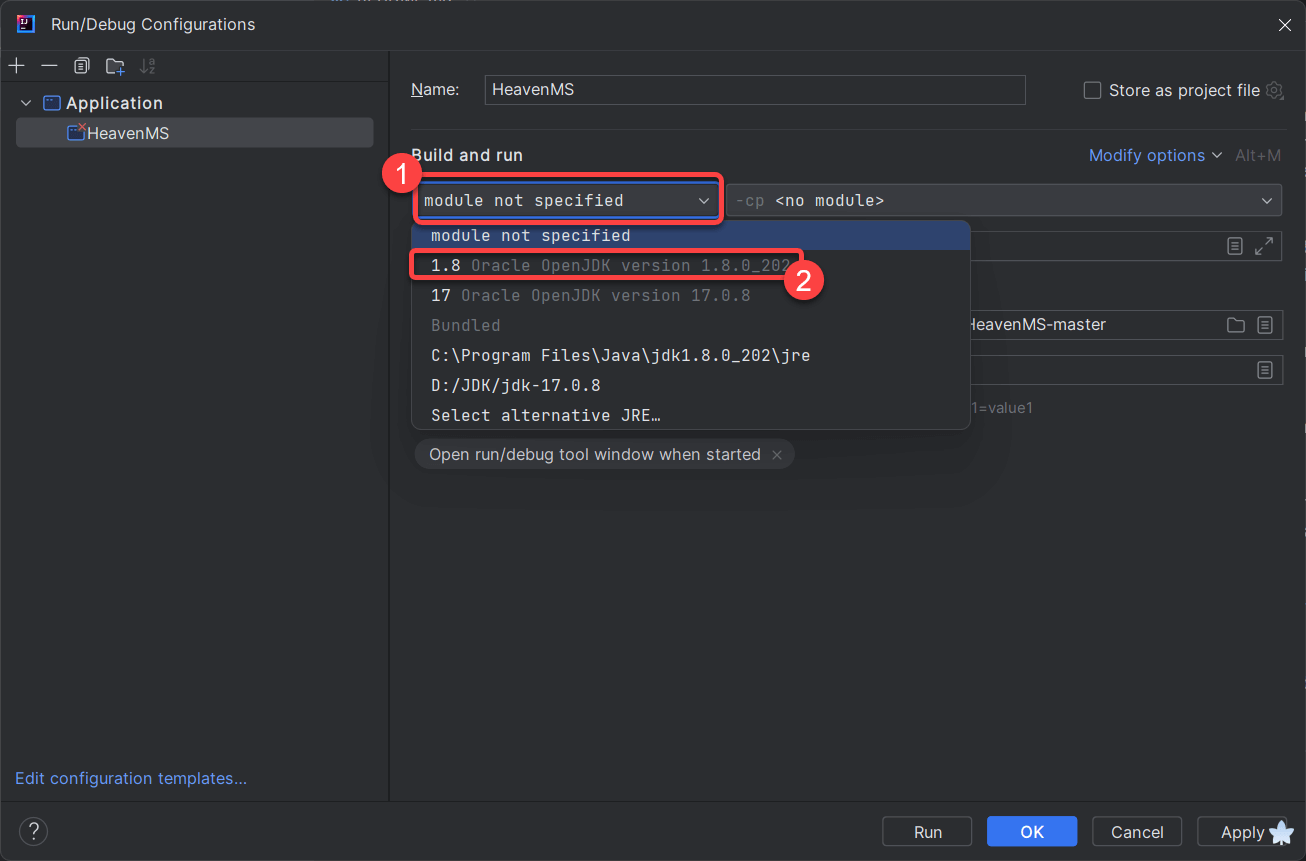Create a new configuration folder
The height and width of the screenshot is (861, 1306).
(115, 66)
